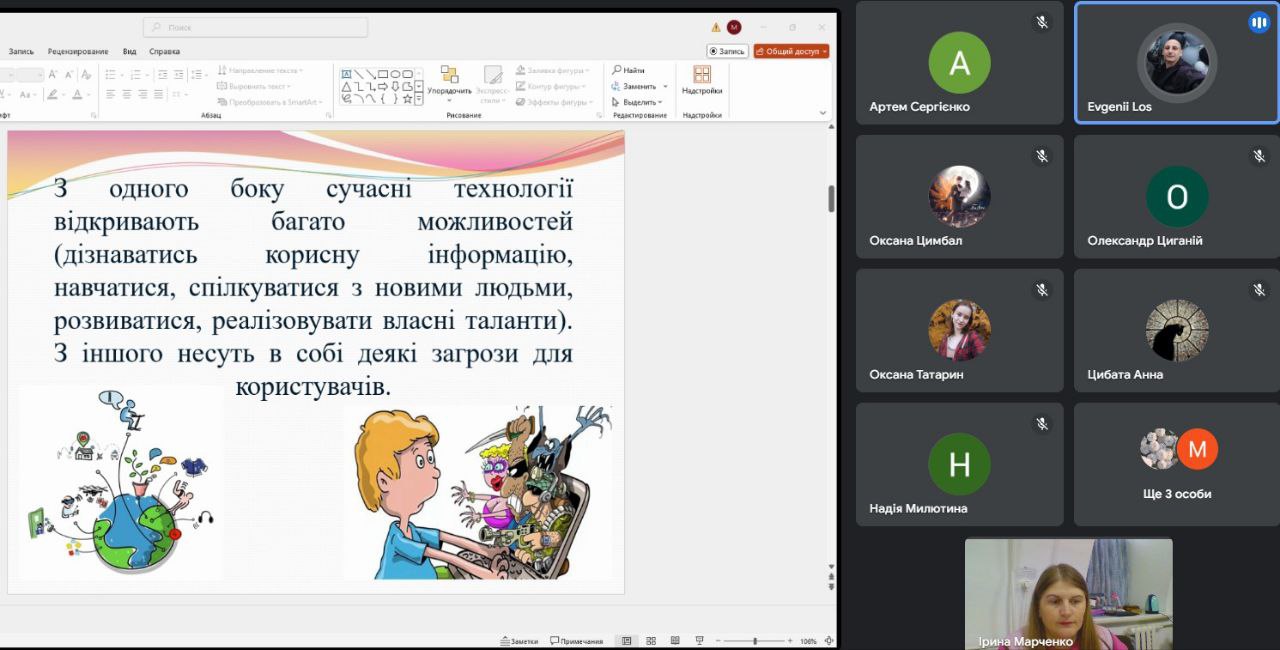1280x650 pixels.
Task: Select the bulleted list icon
Action: point(110,74)
